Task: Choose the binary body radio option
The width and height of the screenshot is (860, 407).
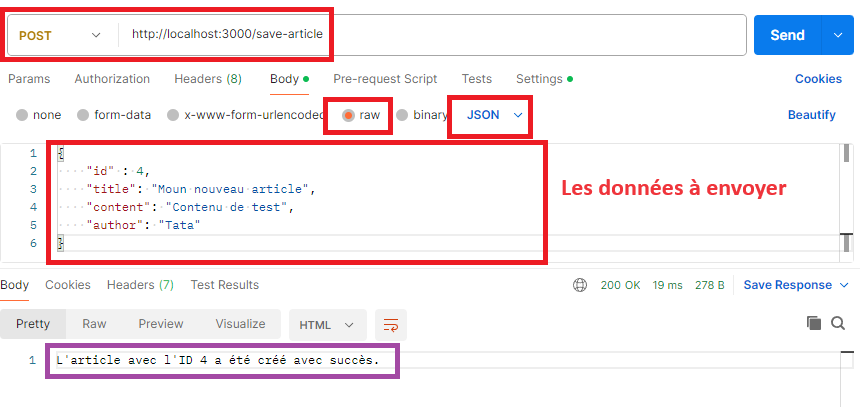Action: 402,115
